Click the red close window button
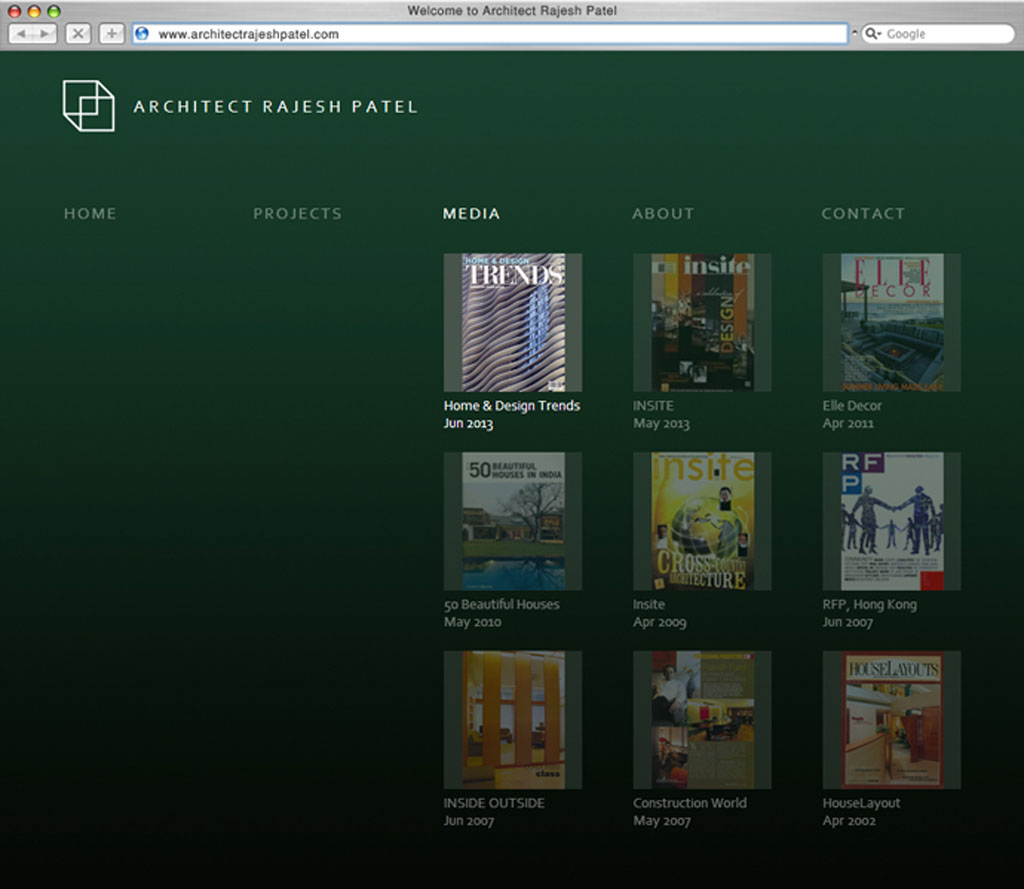Screen dimensions: 1024x889 point(14,11)
